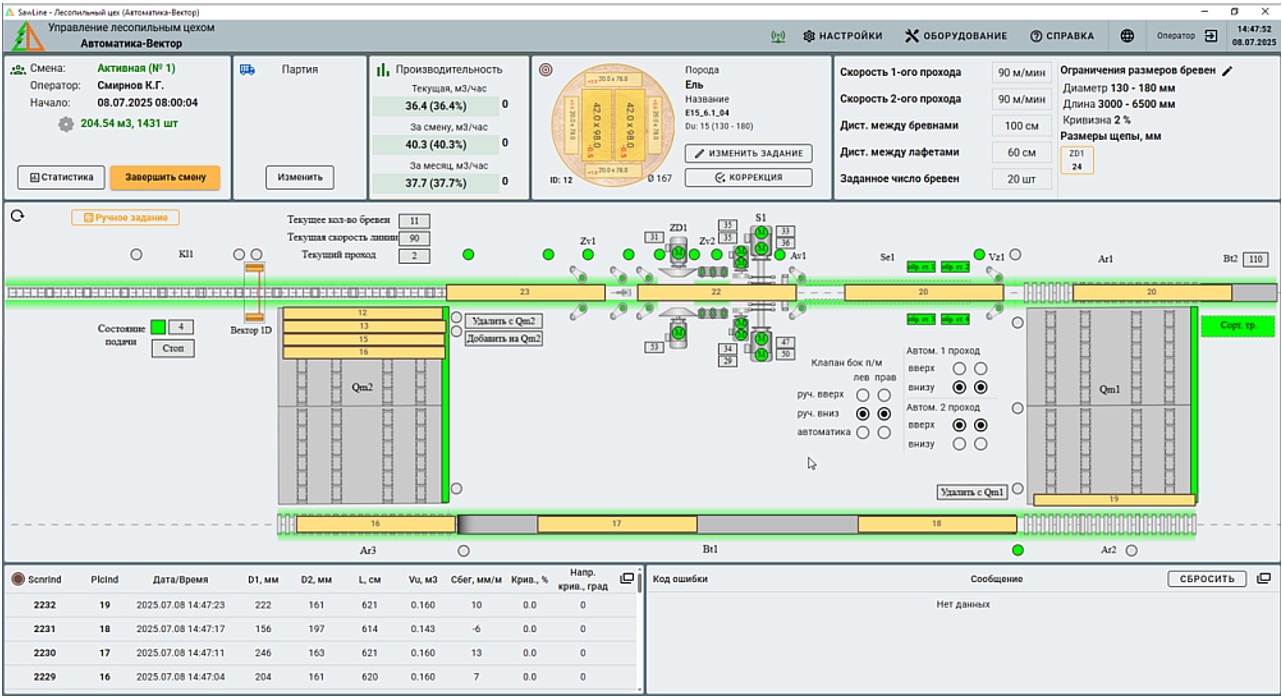Click the green connection status icon

pyautogui.click(x=777, y=36)
